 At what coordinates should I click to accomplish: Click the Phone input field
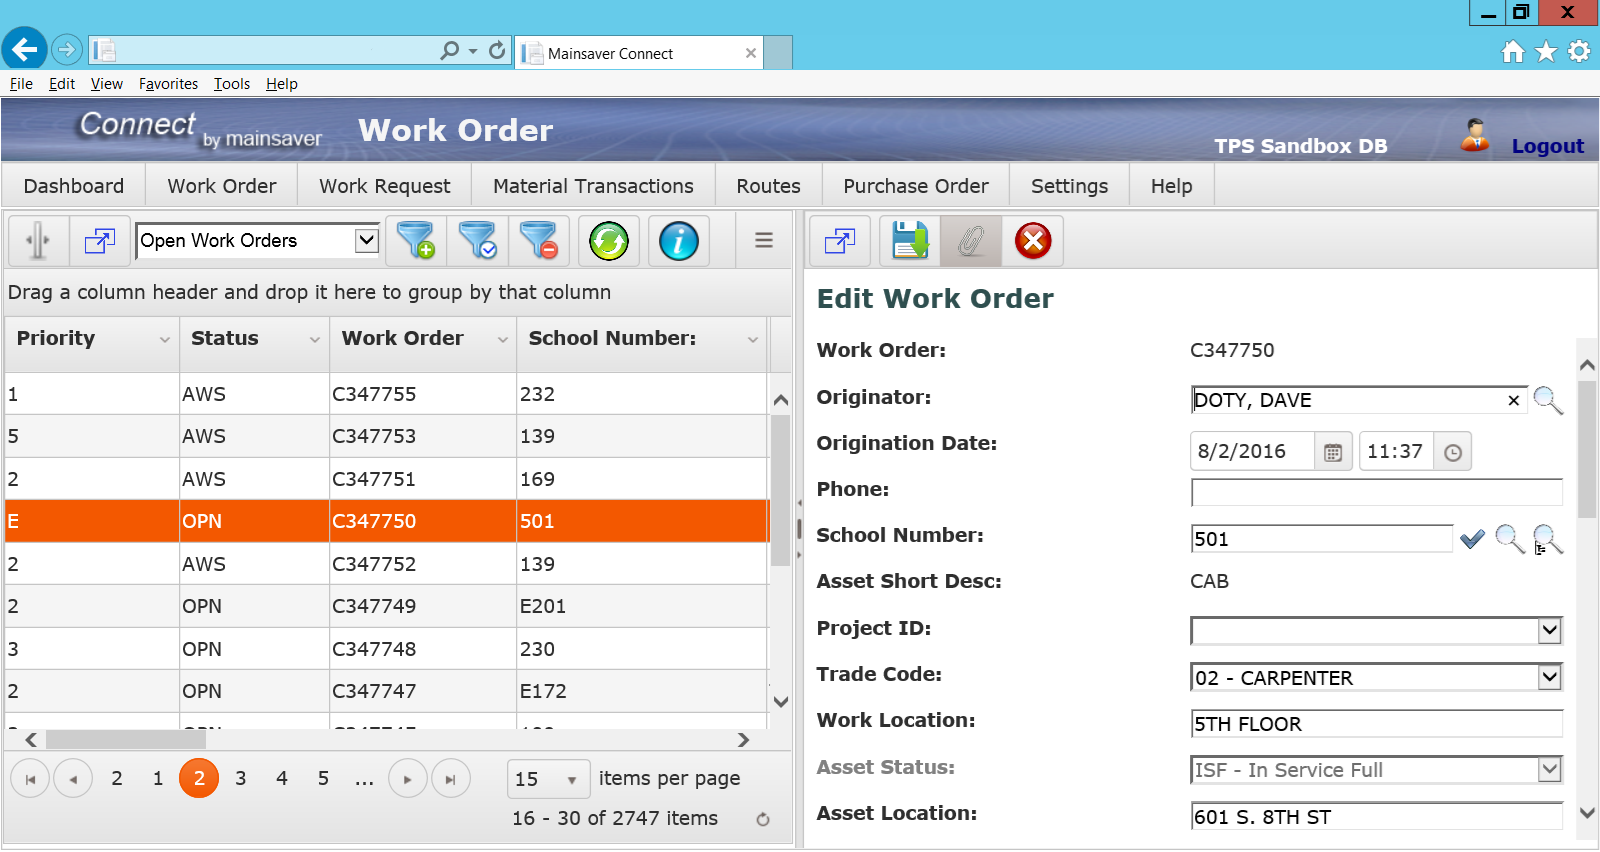(x=1376, y=492)
